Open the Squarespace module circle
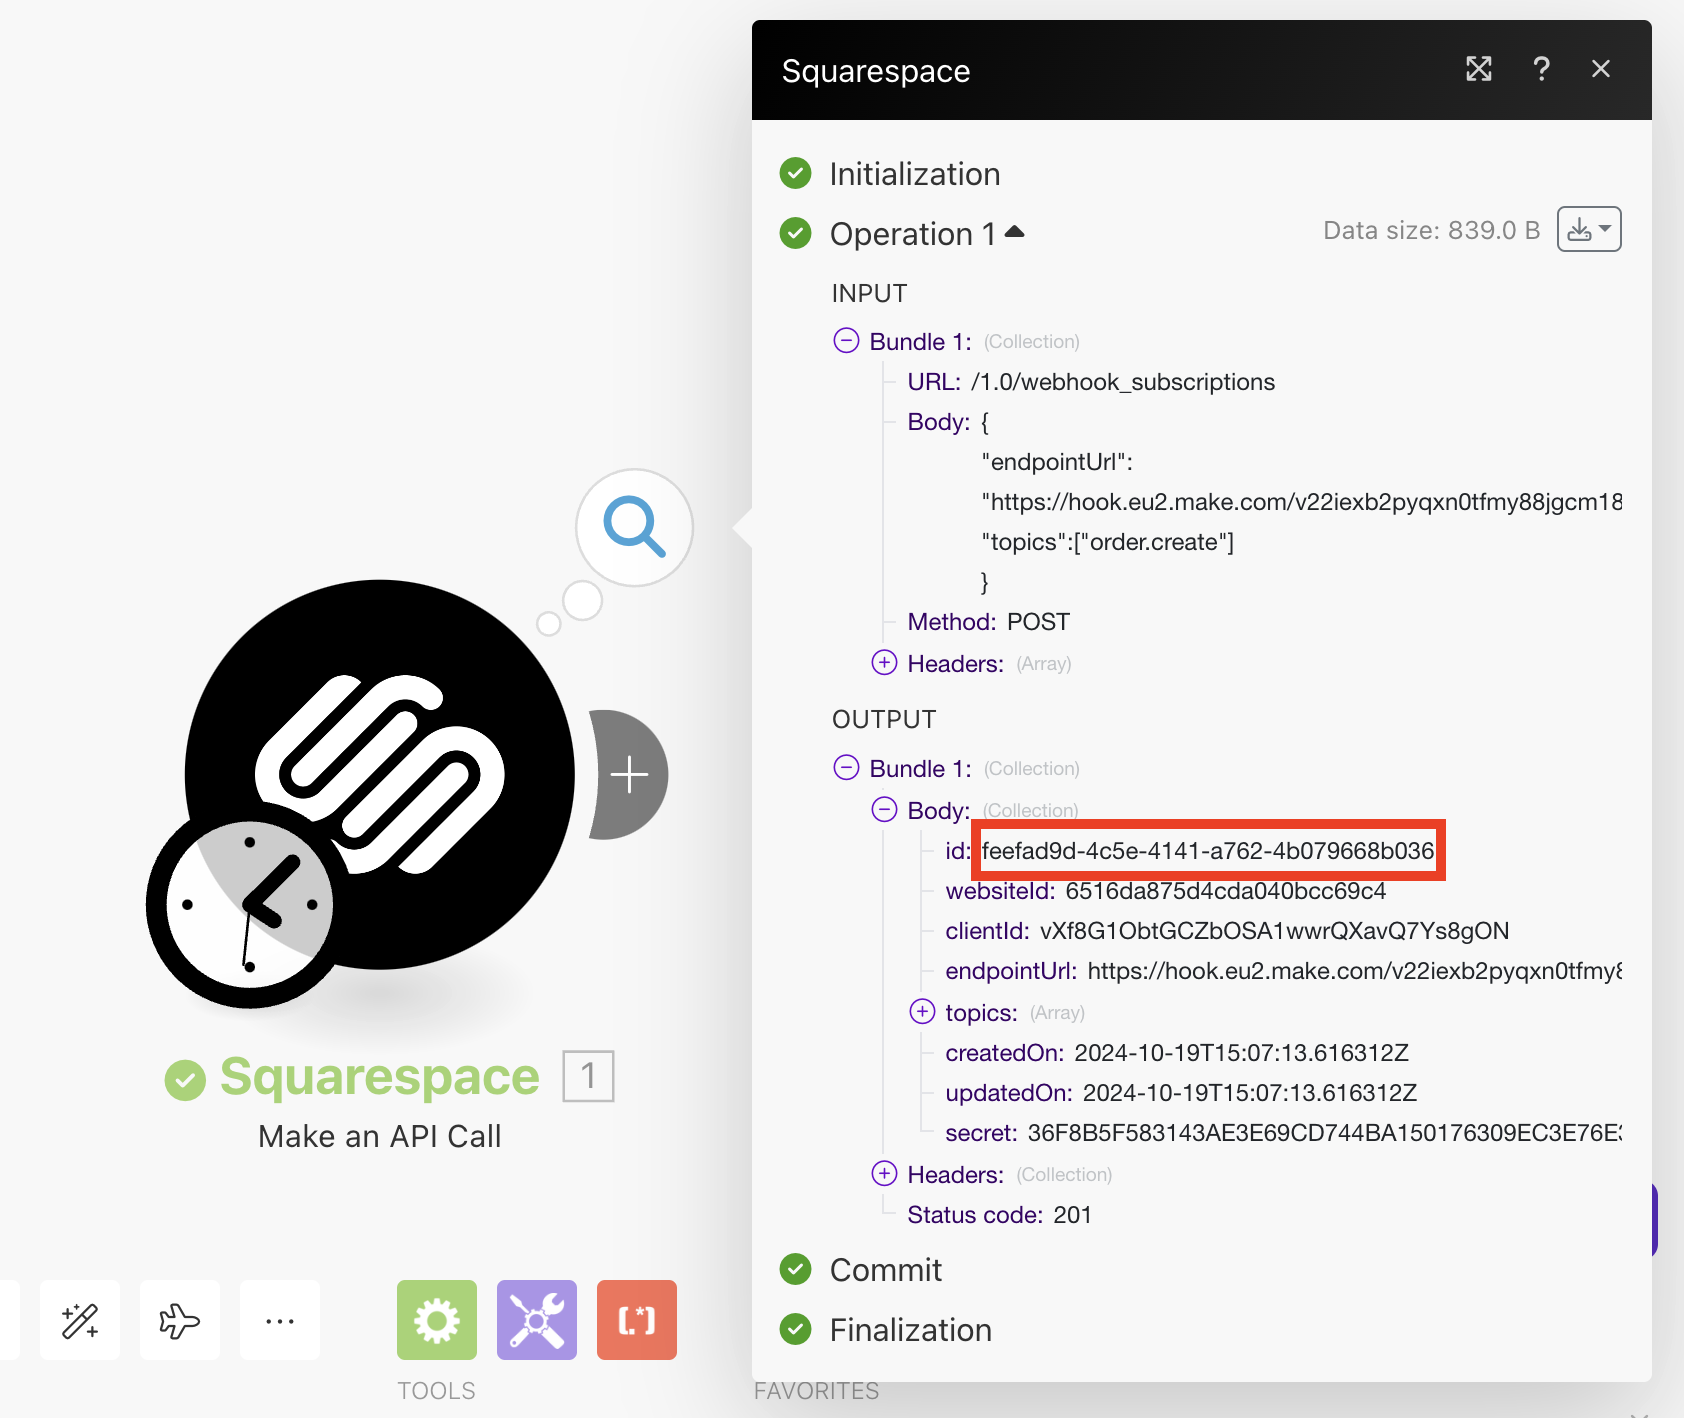This screenshot has width=1684, height=1418. pos(380,774)
